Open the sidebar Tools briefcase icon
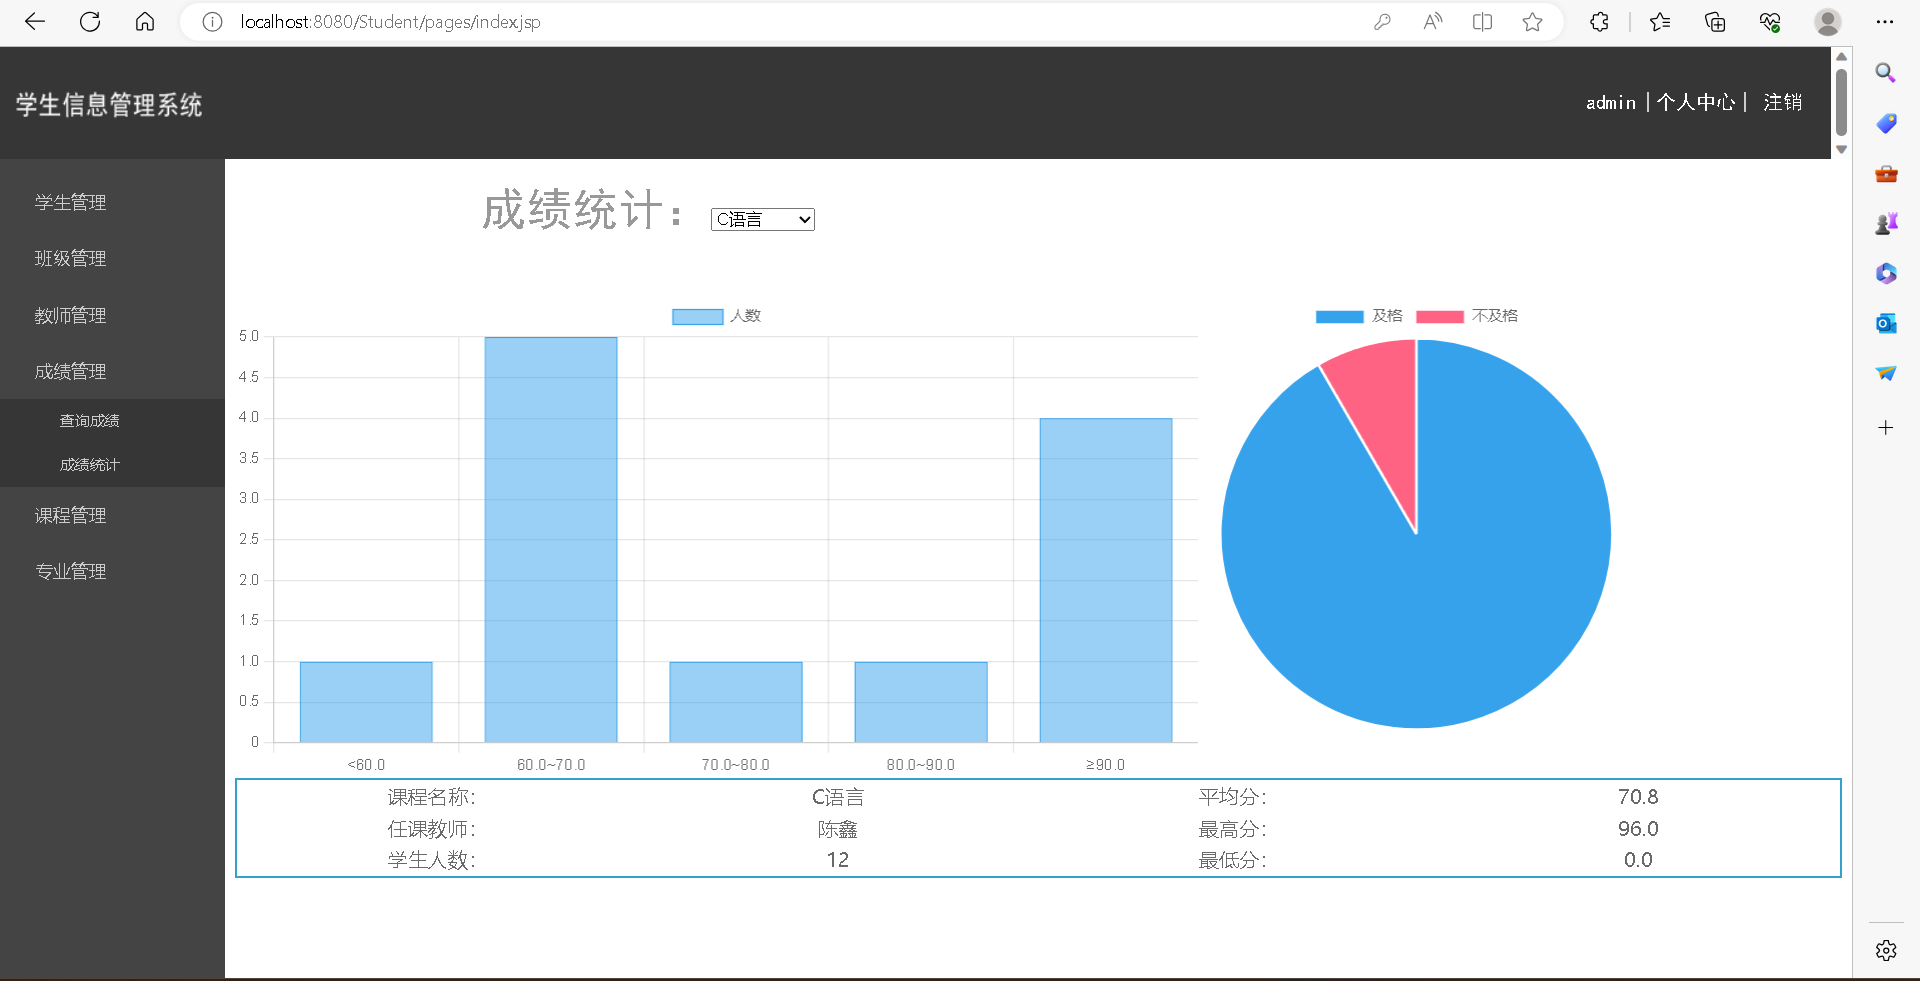 [1886, 173]
